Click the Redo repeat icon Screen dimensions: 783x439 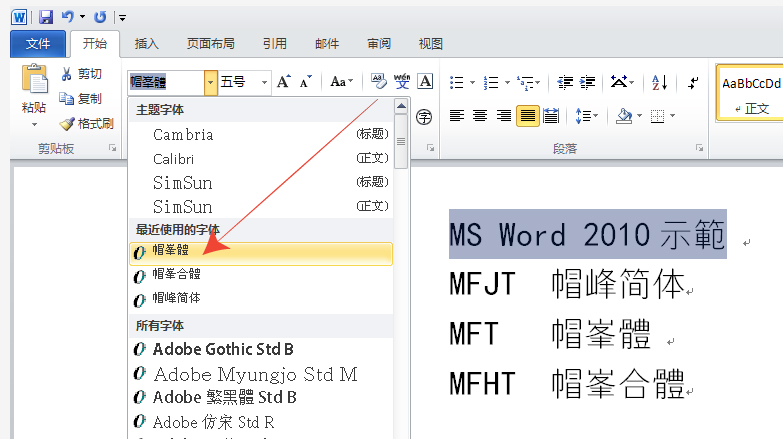point(100,17)
